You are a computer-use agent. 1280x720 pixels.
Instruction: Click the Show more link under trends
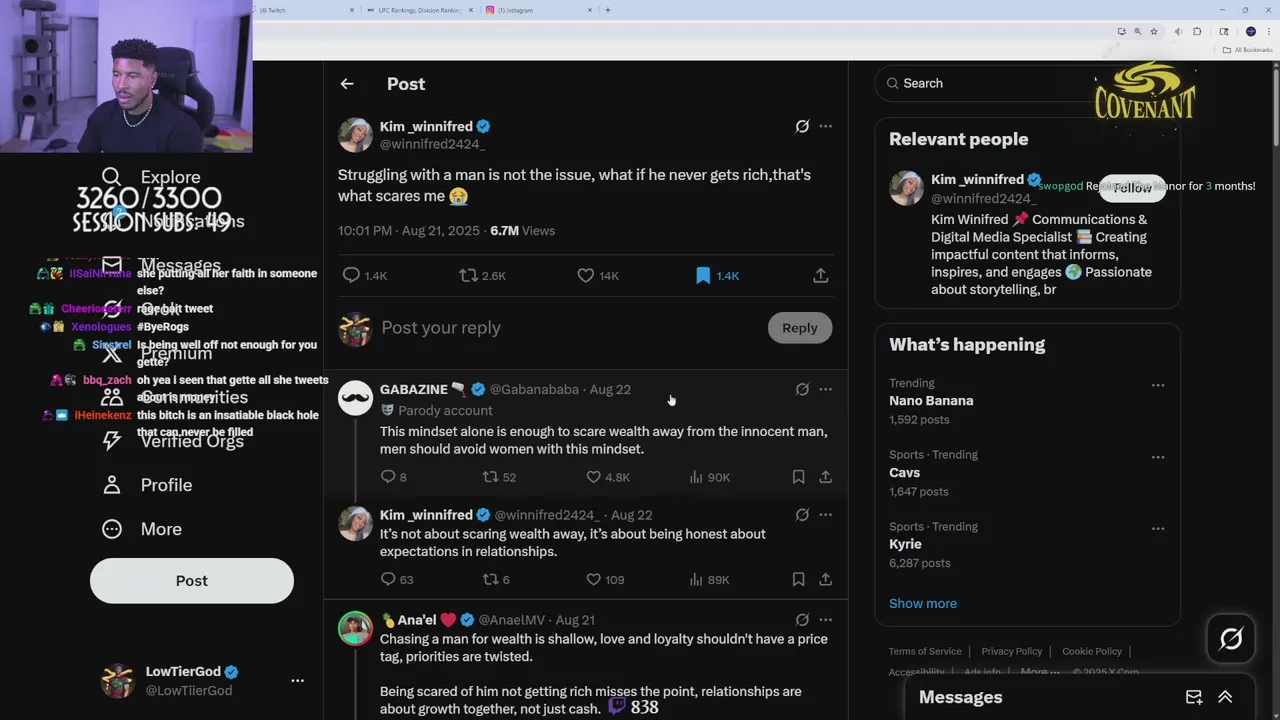(x=923, y=603)
